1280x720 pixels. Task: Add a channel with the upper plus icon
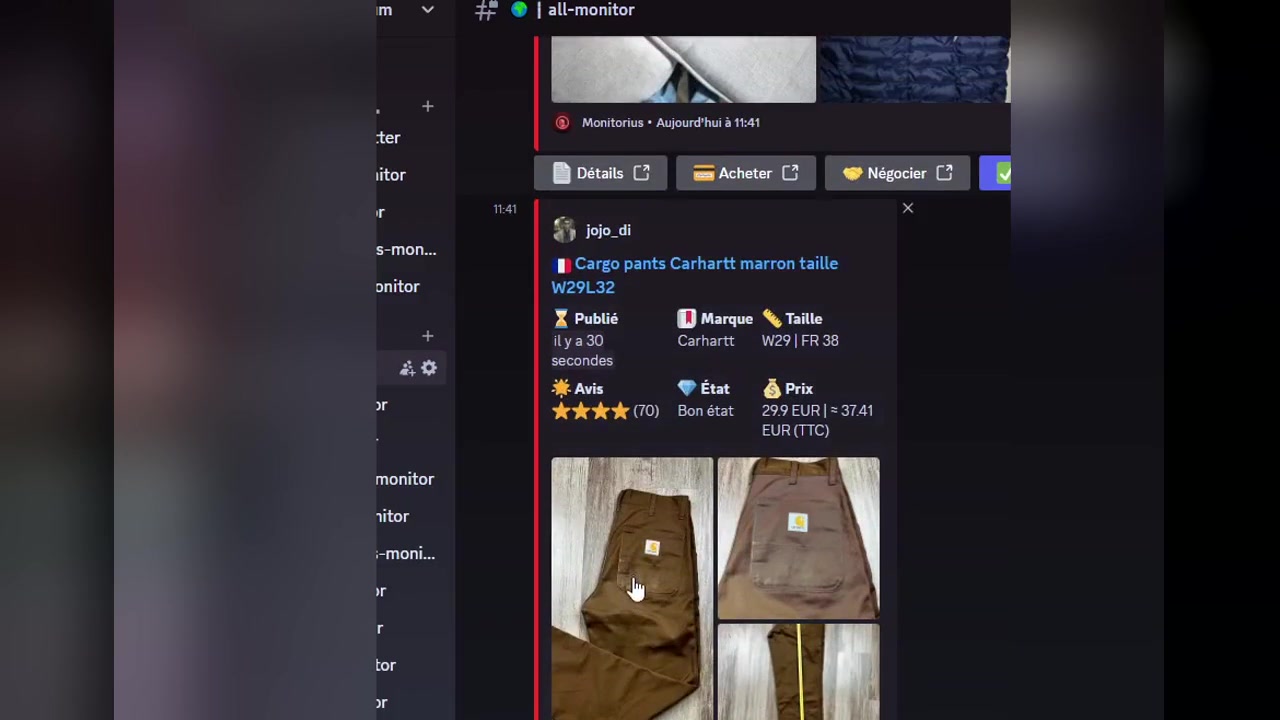[x=428, y=106]
